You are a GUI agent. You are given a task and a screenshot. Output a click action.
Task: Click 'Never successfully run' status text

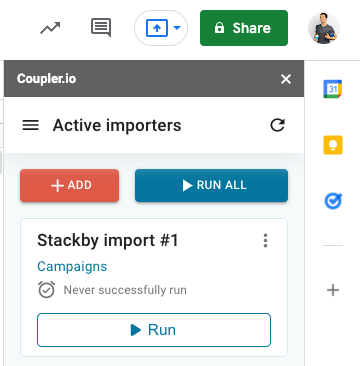125,290
